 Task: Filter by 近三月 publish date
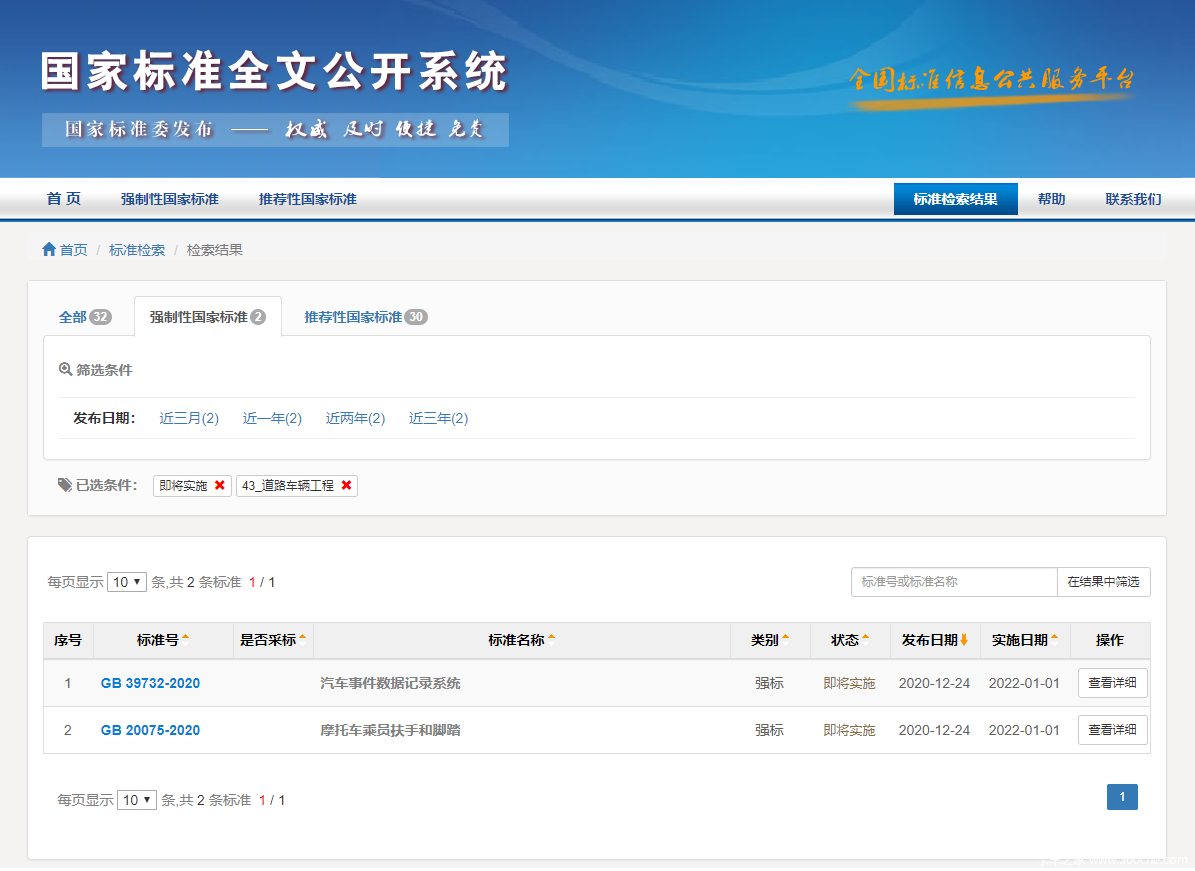point(189,418)
